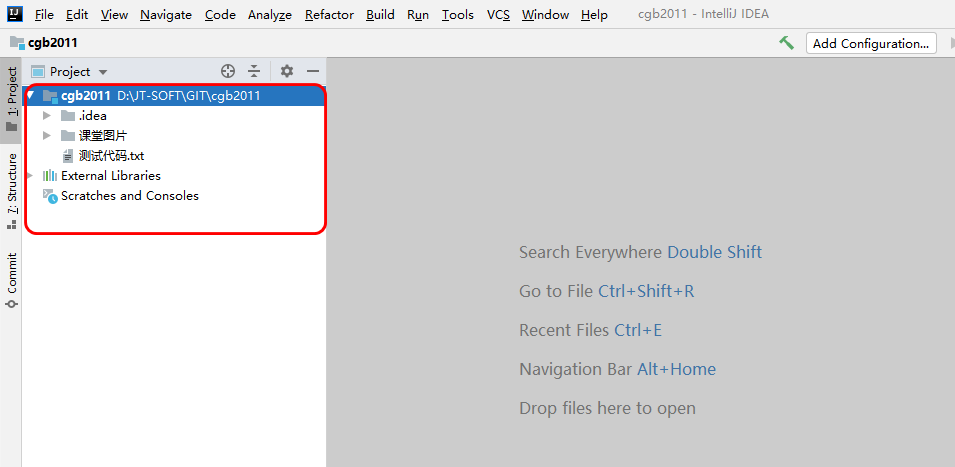Image resolution: width=955 pixels, height=467 pixels.
Task: Open the VCS menu
Action: [498, 15]
